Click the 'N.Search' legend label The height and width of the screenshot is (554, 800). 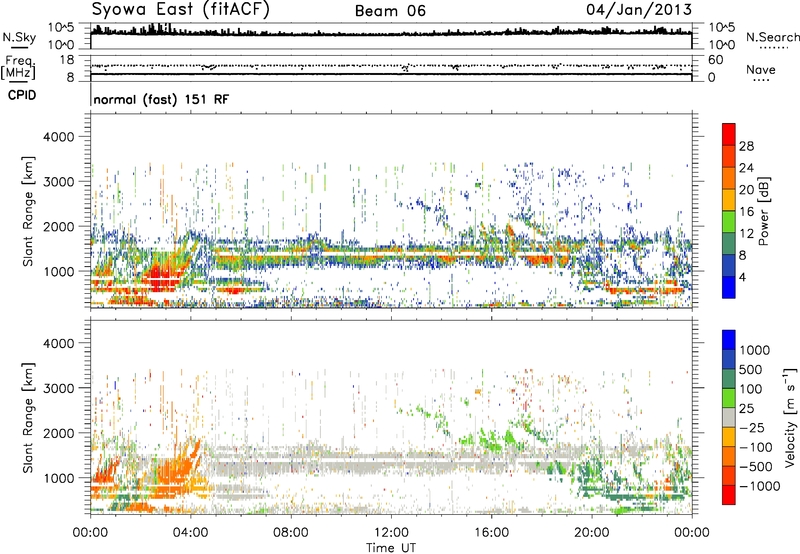(772, 37)
